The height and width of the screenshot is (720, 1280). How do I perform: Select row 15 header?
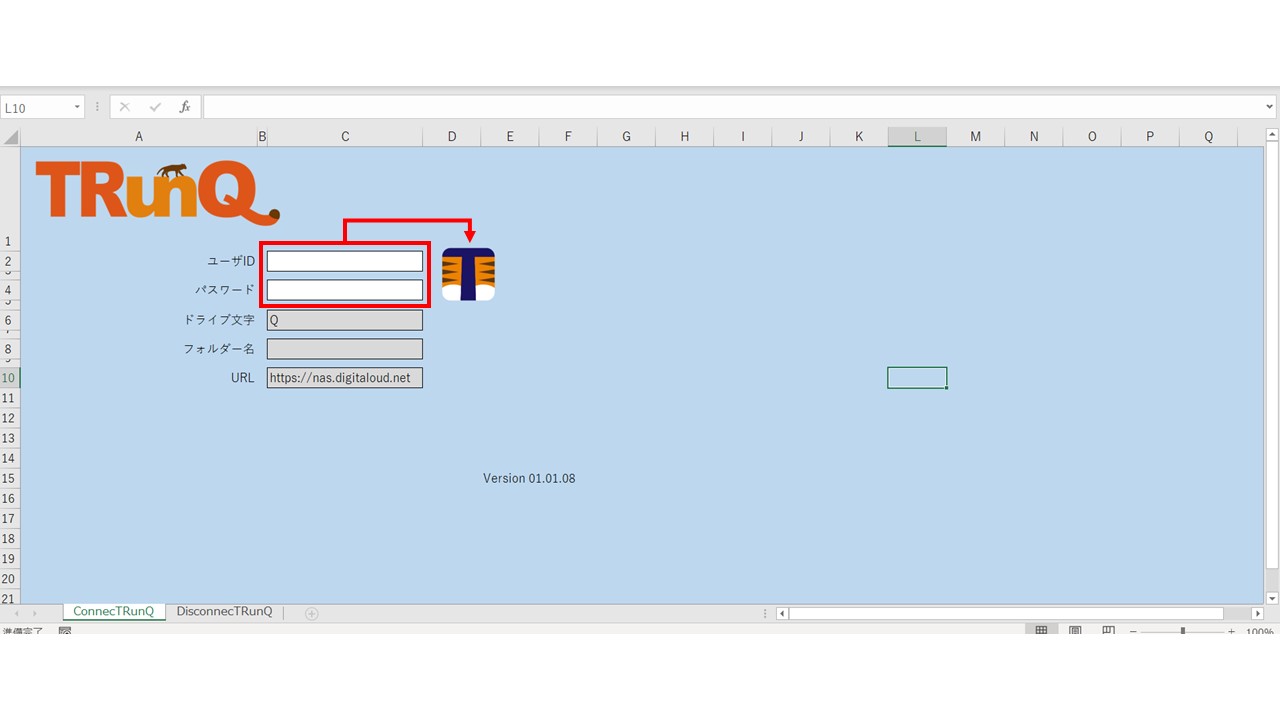coord(9,478)
